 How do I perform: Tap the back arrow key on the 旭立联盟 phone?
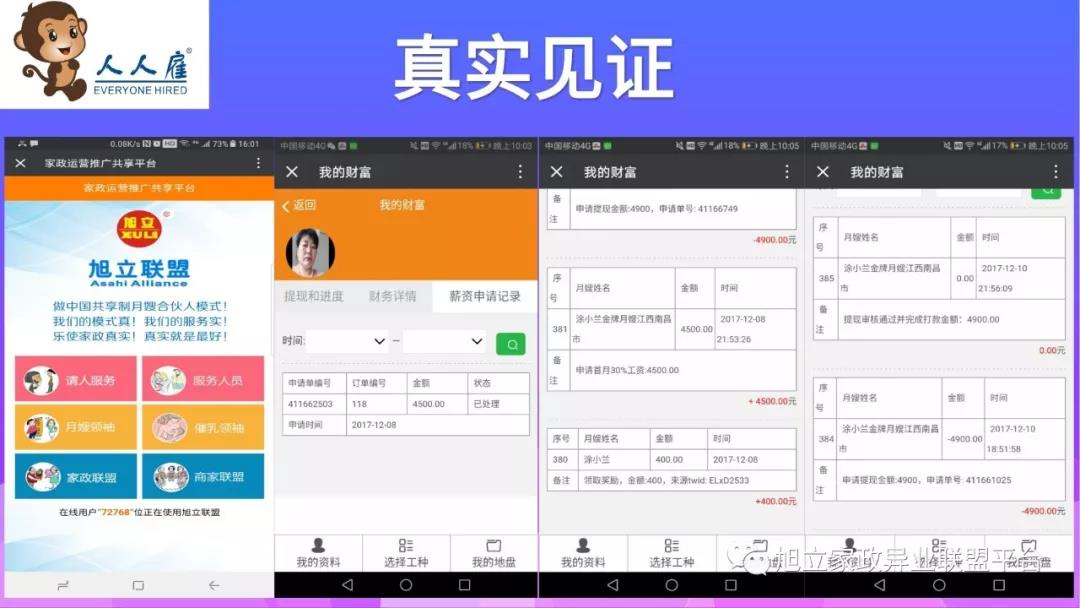pyautogui.click(x=214, y=585)
